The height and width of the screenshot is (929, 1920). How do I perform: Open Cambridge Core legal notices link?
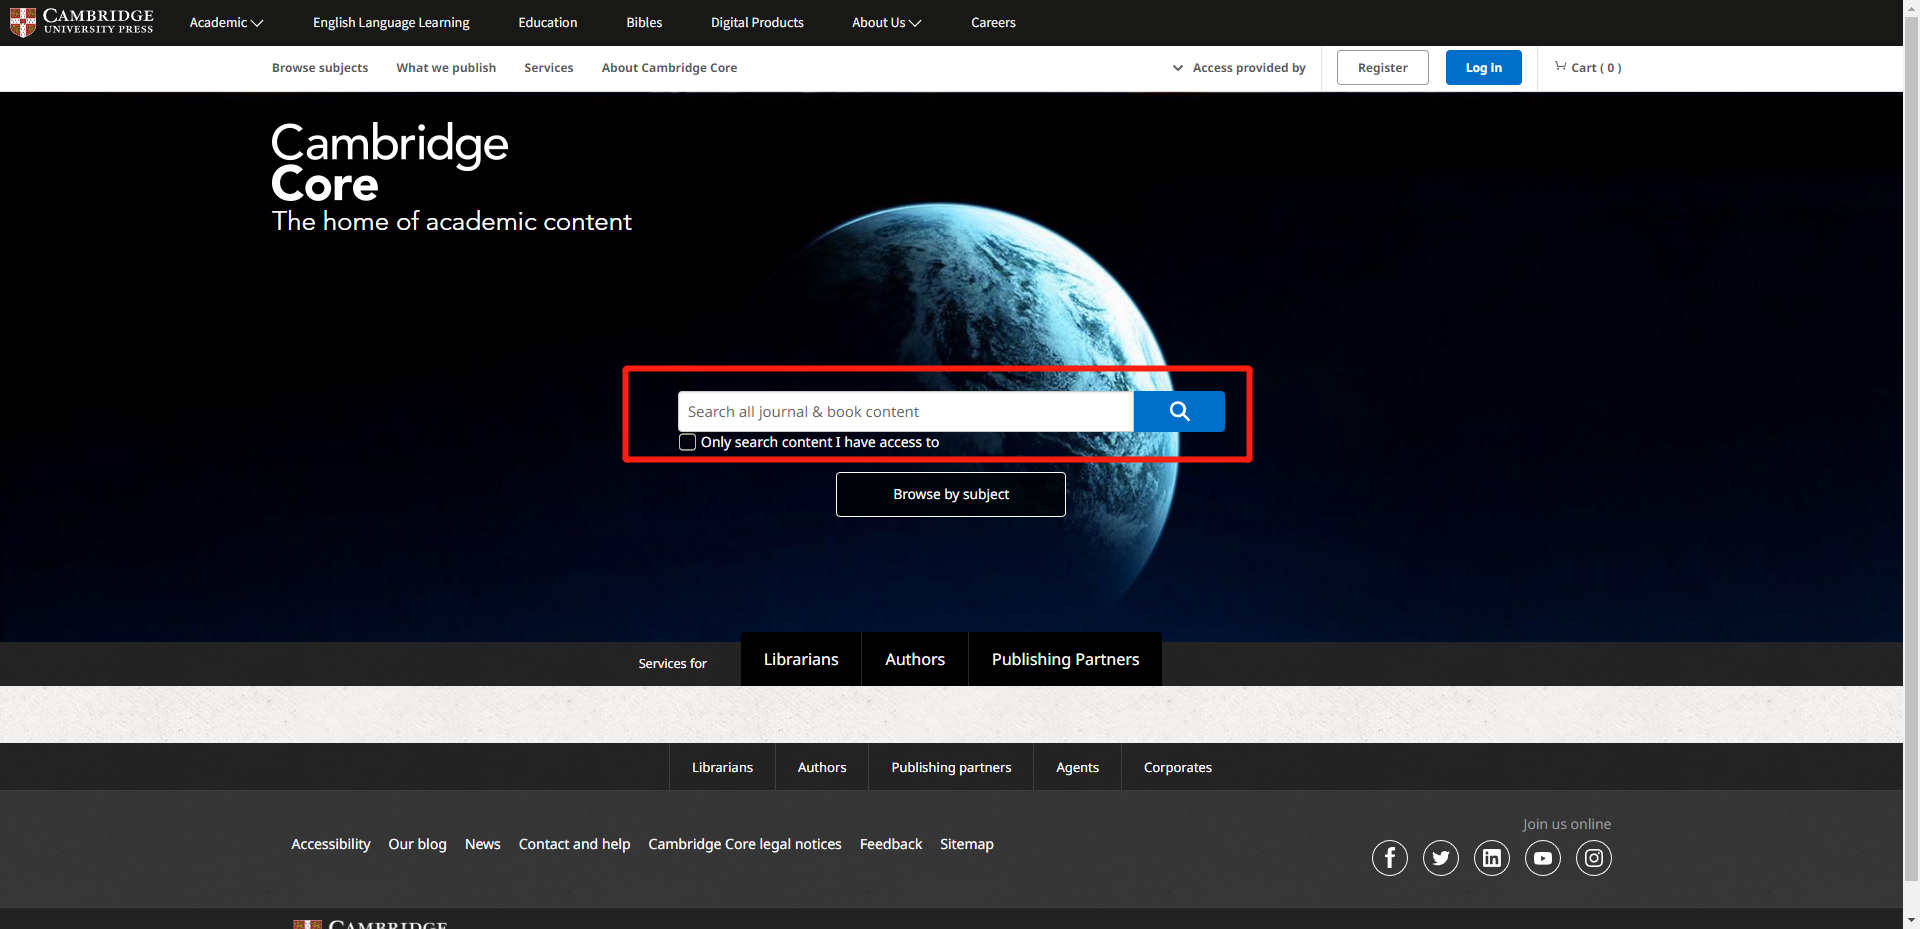(745, 844)
